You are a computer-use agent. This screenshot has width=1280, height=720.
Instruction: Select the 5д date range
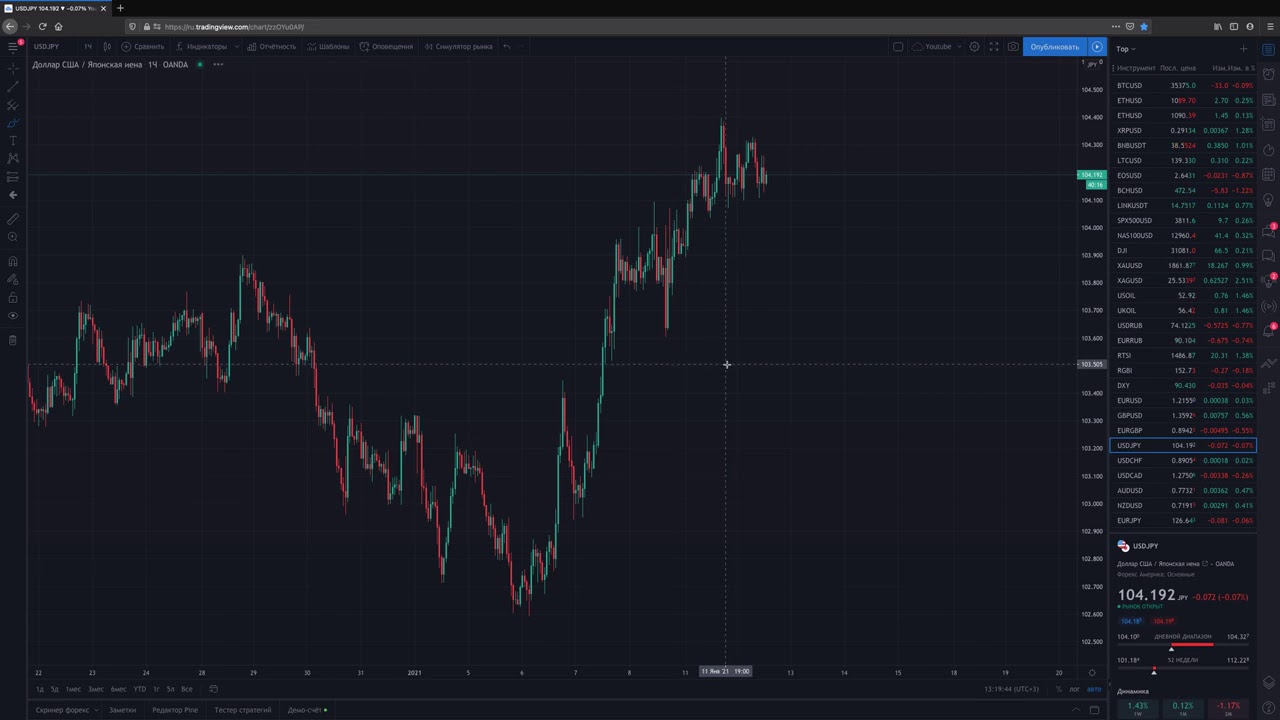pos(55,689)
